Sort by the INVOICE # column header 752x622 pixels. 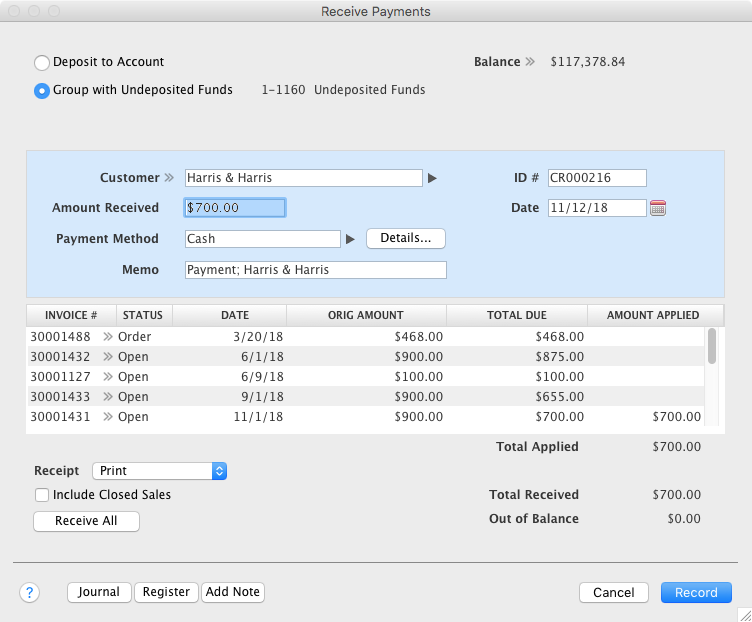[71, 315]
